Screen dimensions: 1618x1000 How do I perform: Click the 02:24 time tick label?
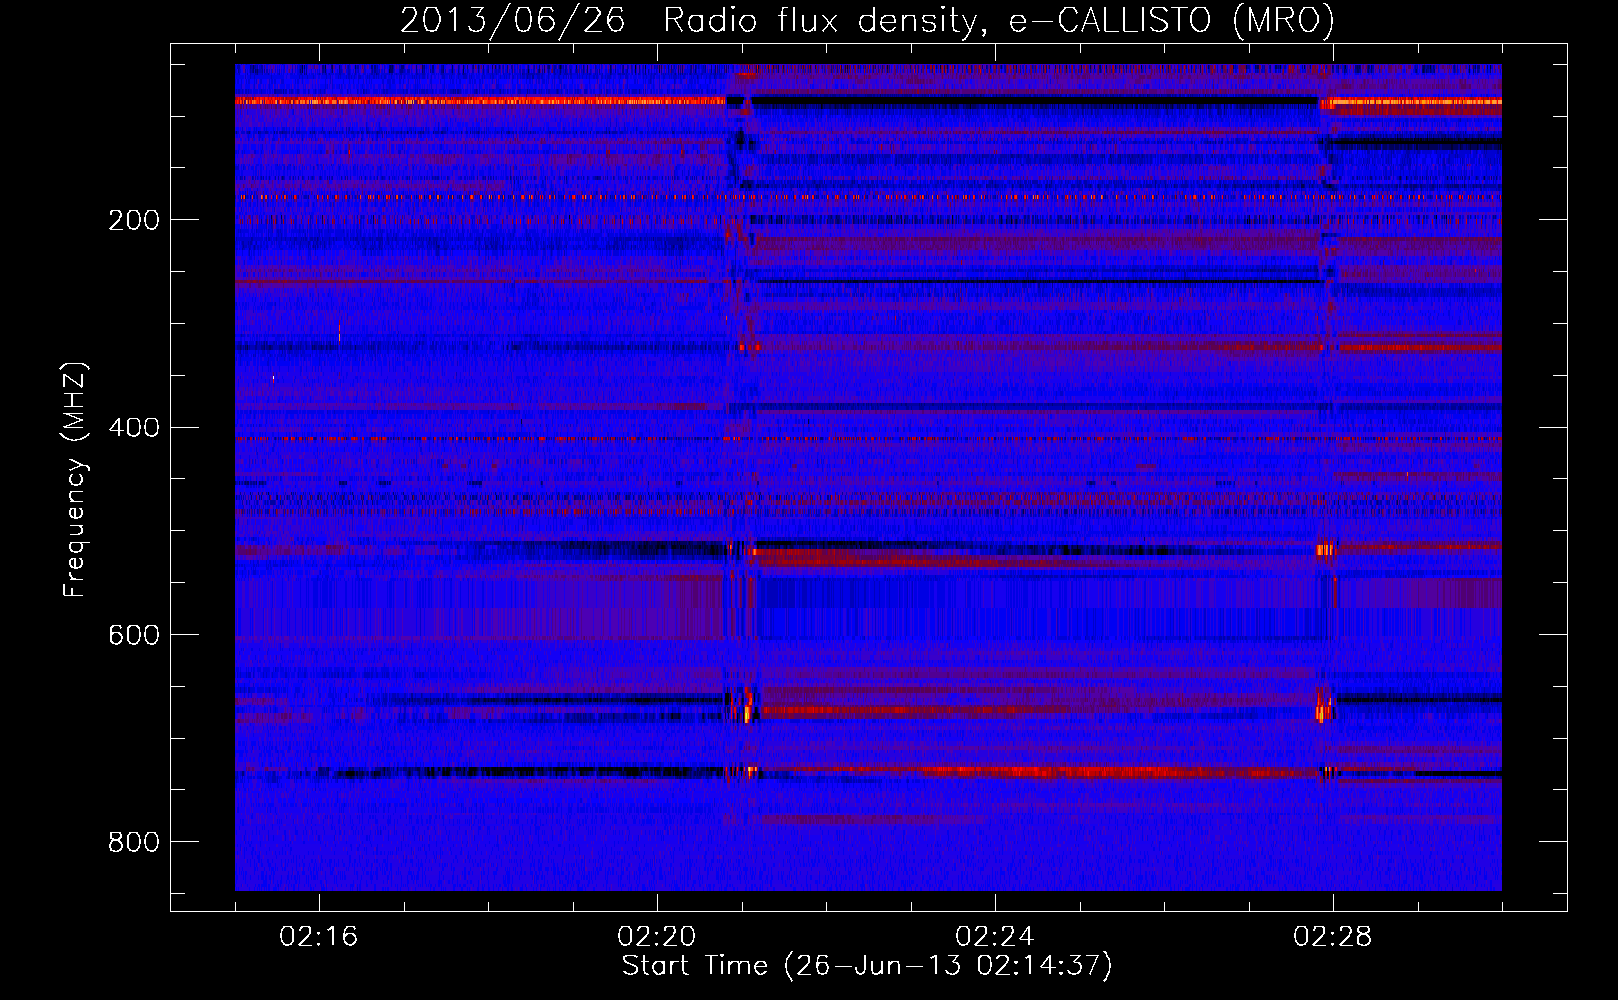[x=995, y=936]
